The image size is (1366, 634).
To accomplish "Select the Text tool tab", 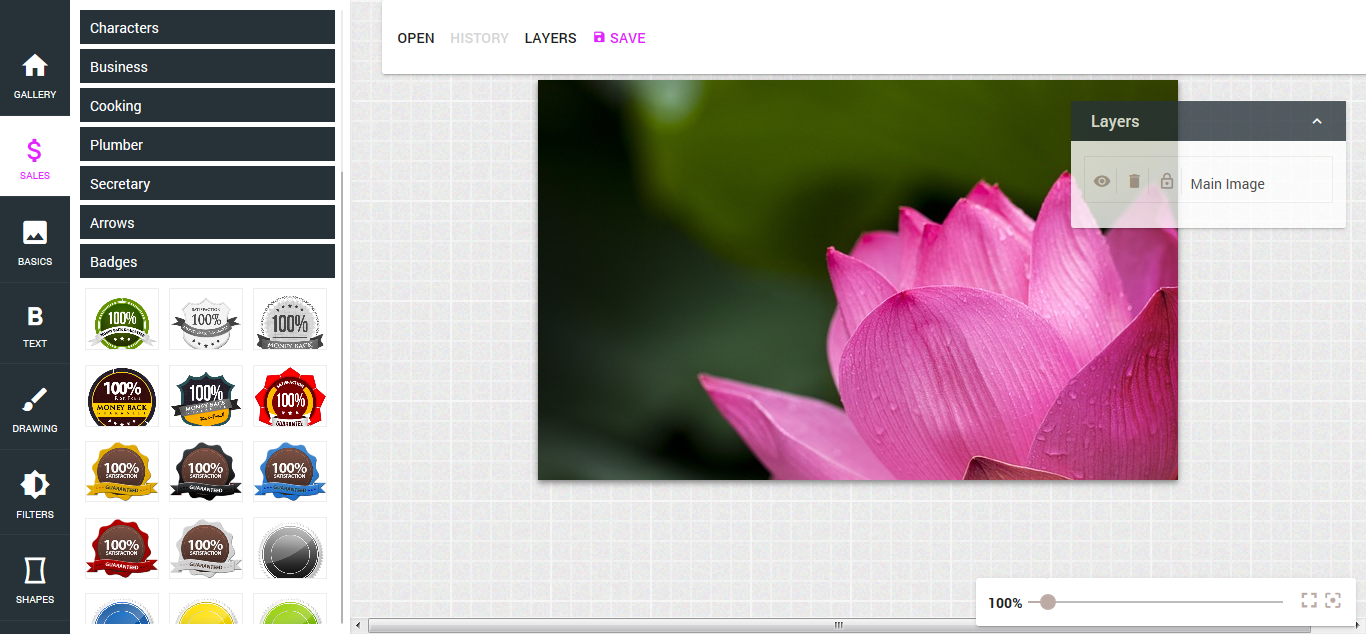I will tap(35, 325).
